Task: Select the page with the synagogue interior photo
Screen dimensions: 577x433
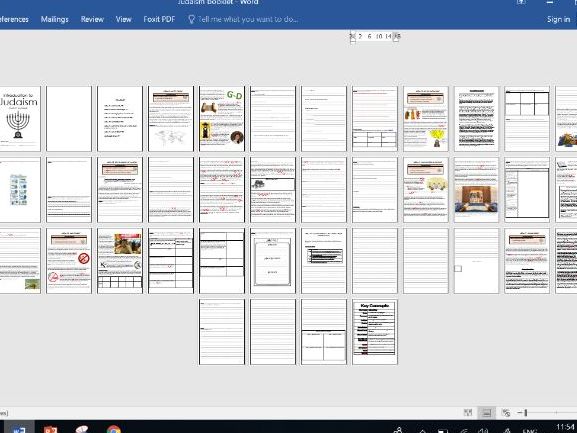Action: 476,190
